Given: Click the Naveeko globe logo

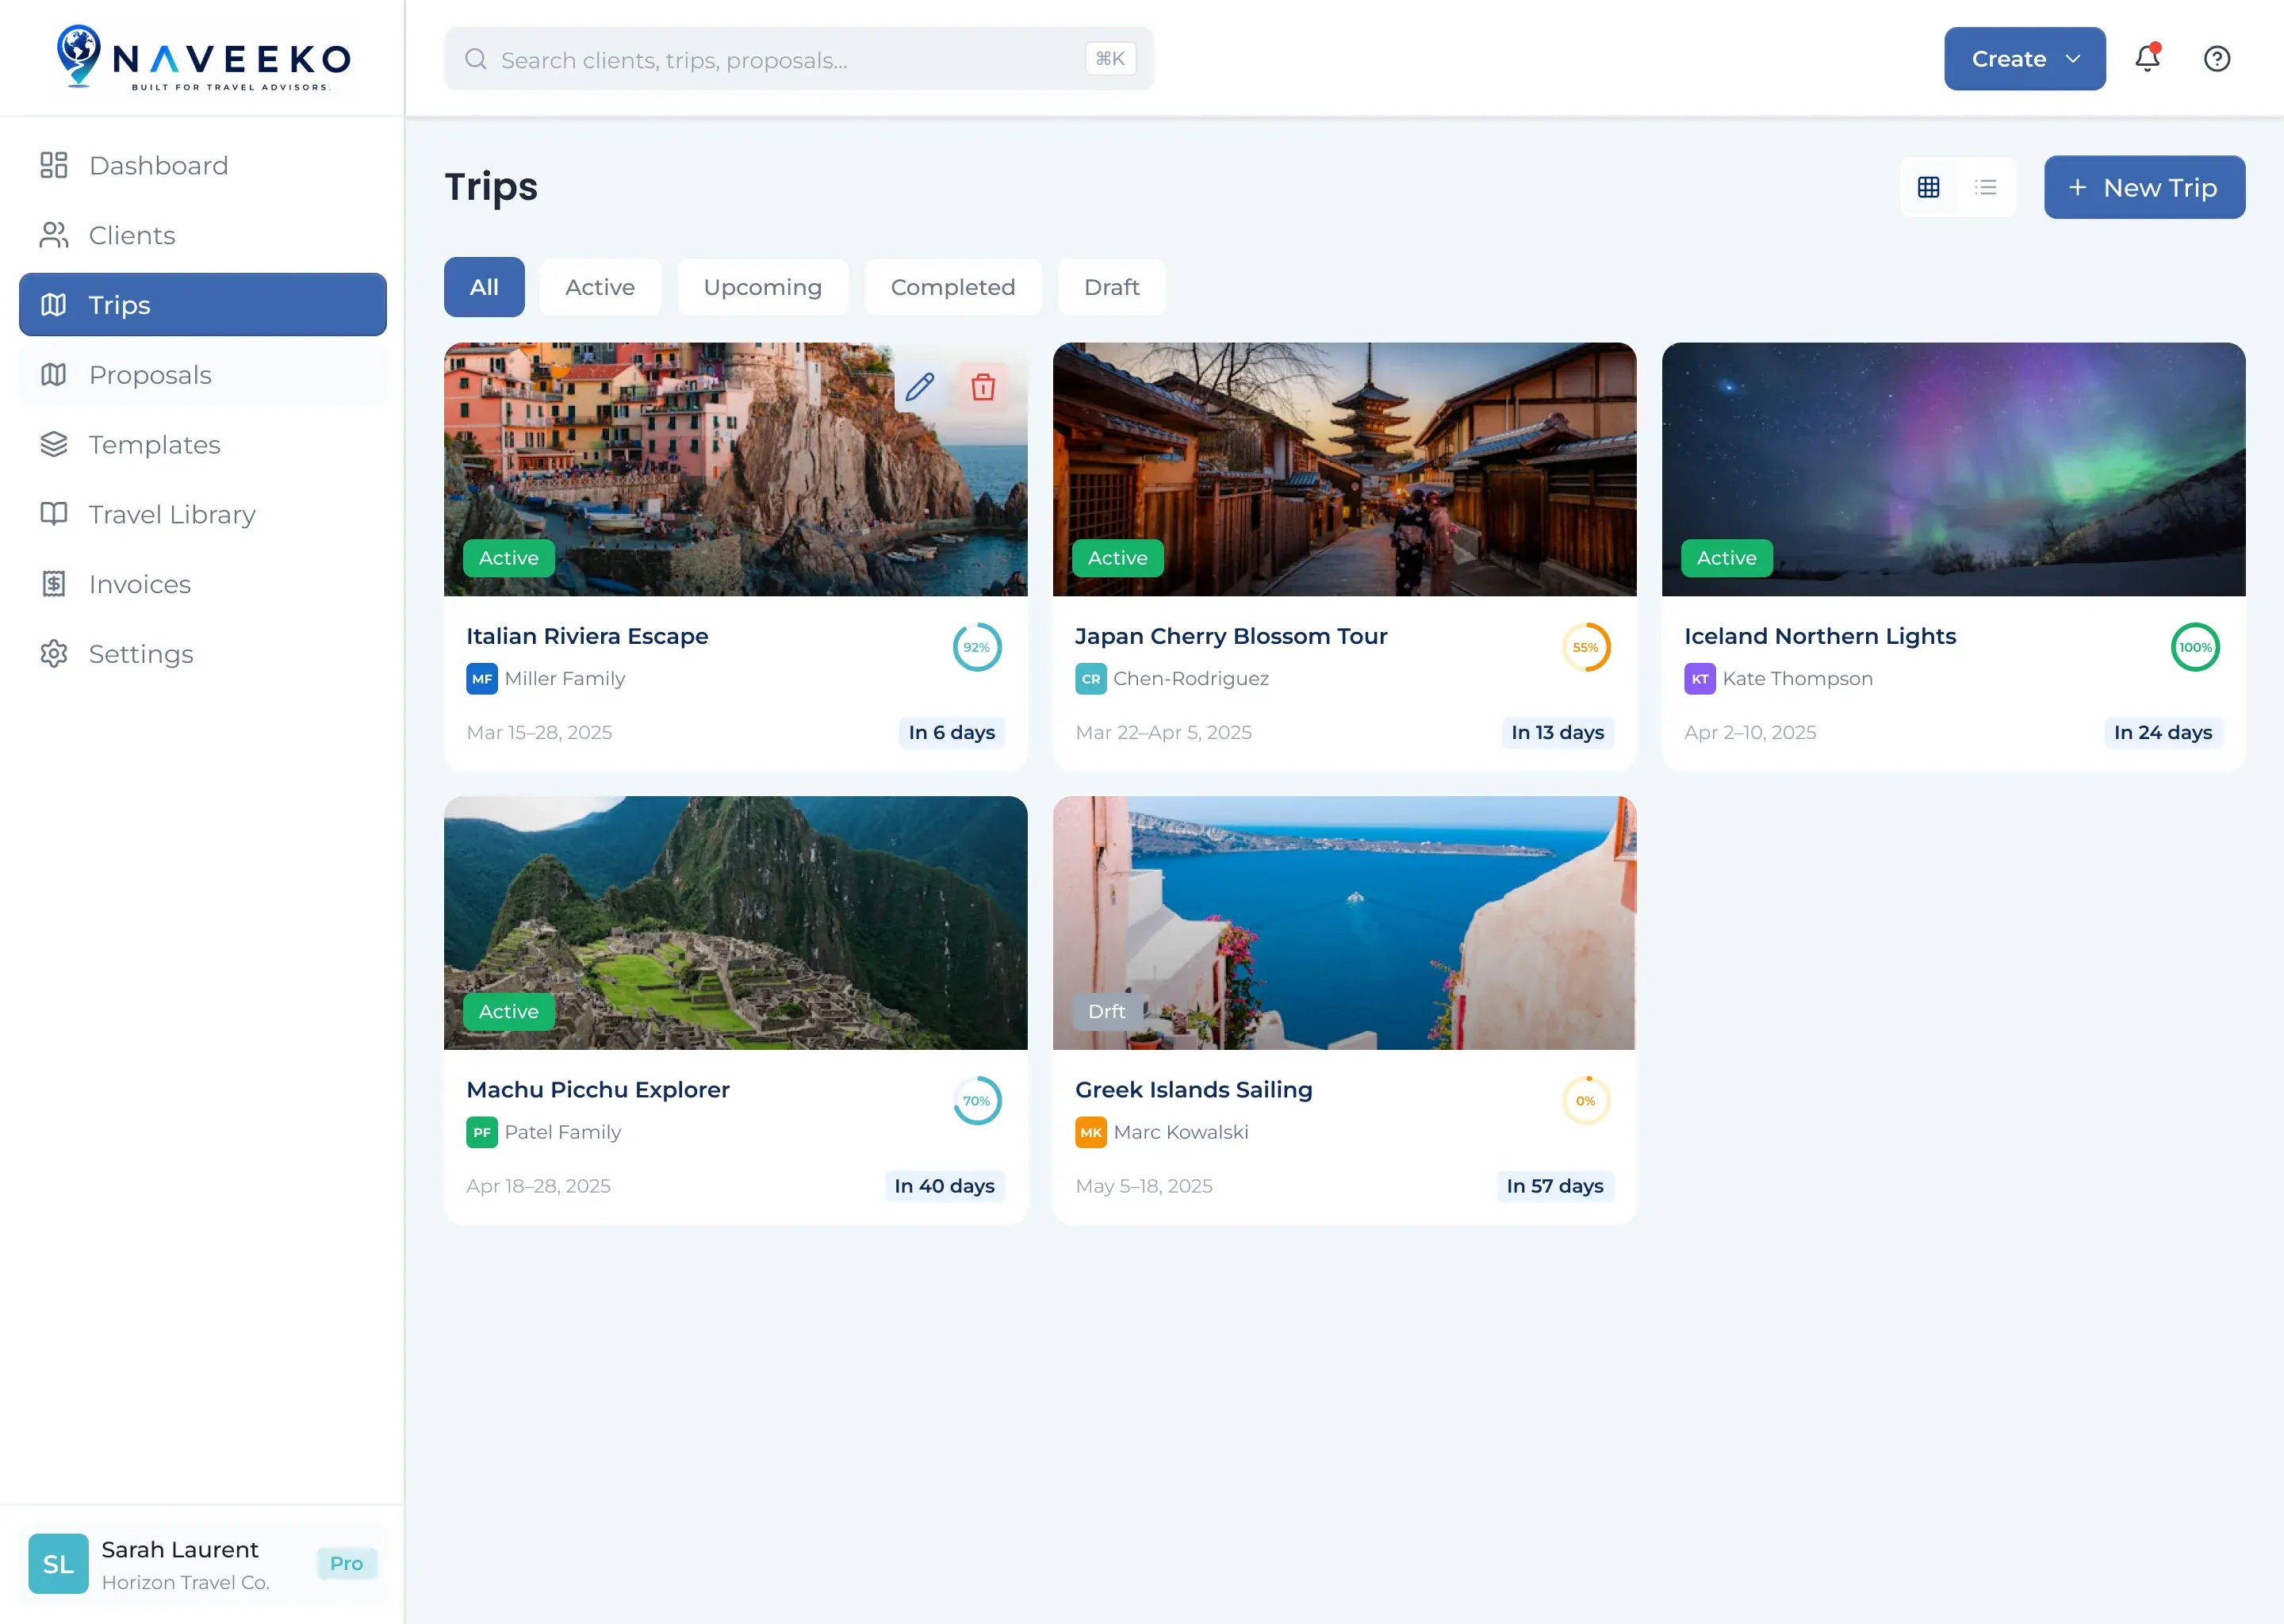Looking at the screenshot, I should click(78, 56).
